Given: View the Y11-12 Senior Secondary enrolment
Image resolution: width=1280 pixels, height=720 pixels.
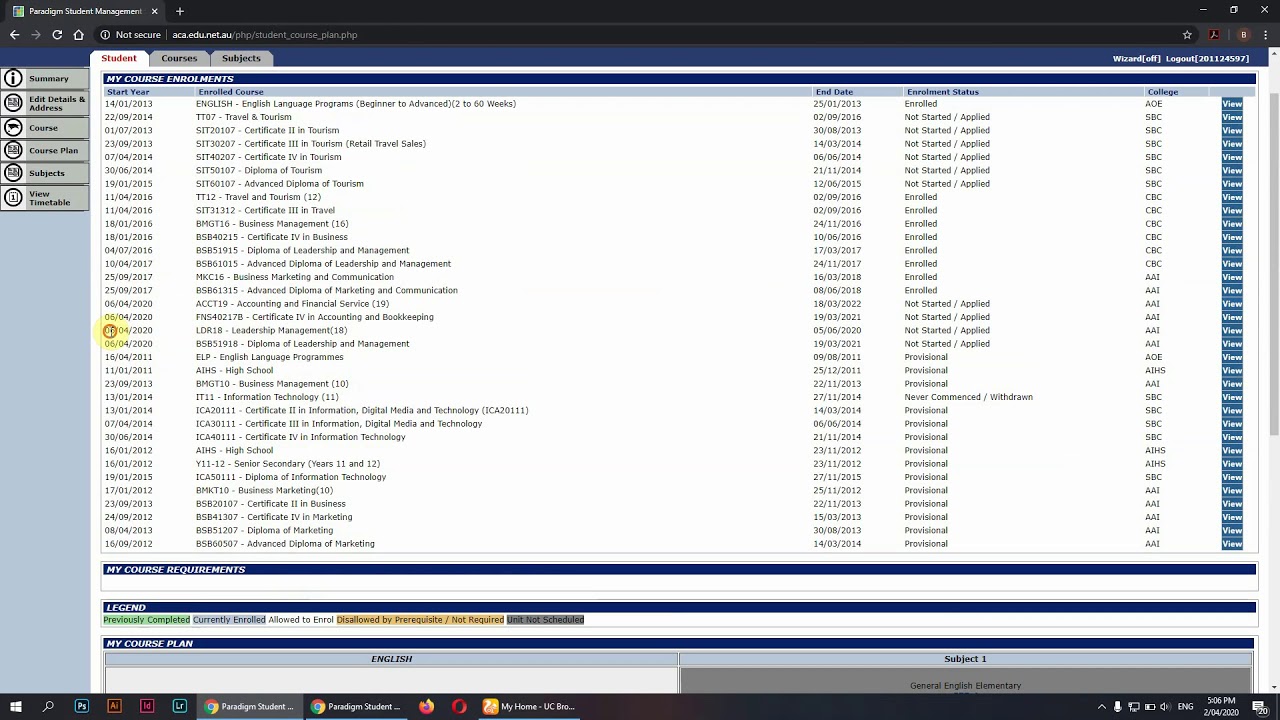Looking at the screenshot, I should tap(1232, 464).
